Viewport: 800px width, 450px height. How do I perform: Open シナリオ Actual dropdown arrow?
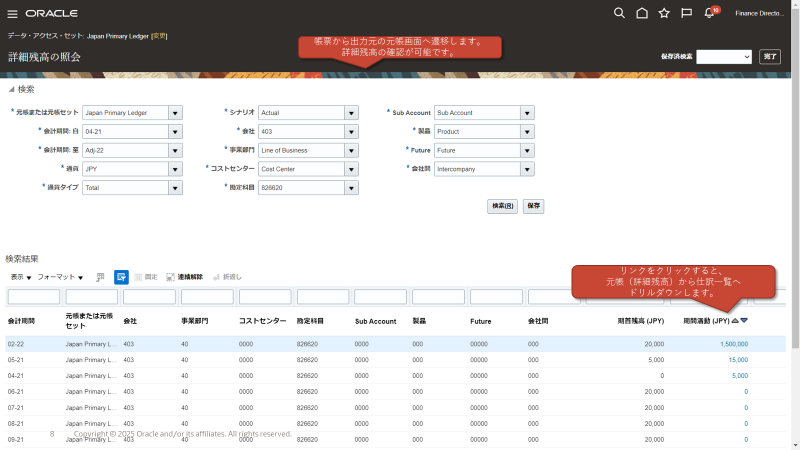click(x=351, y=113)
